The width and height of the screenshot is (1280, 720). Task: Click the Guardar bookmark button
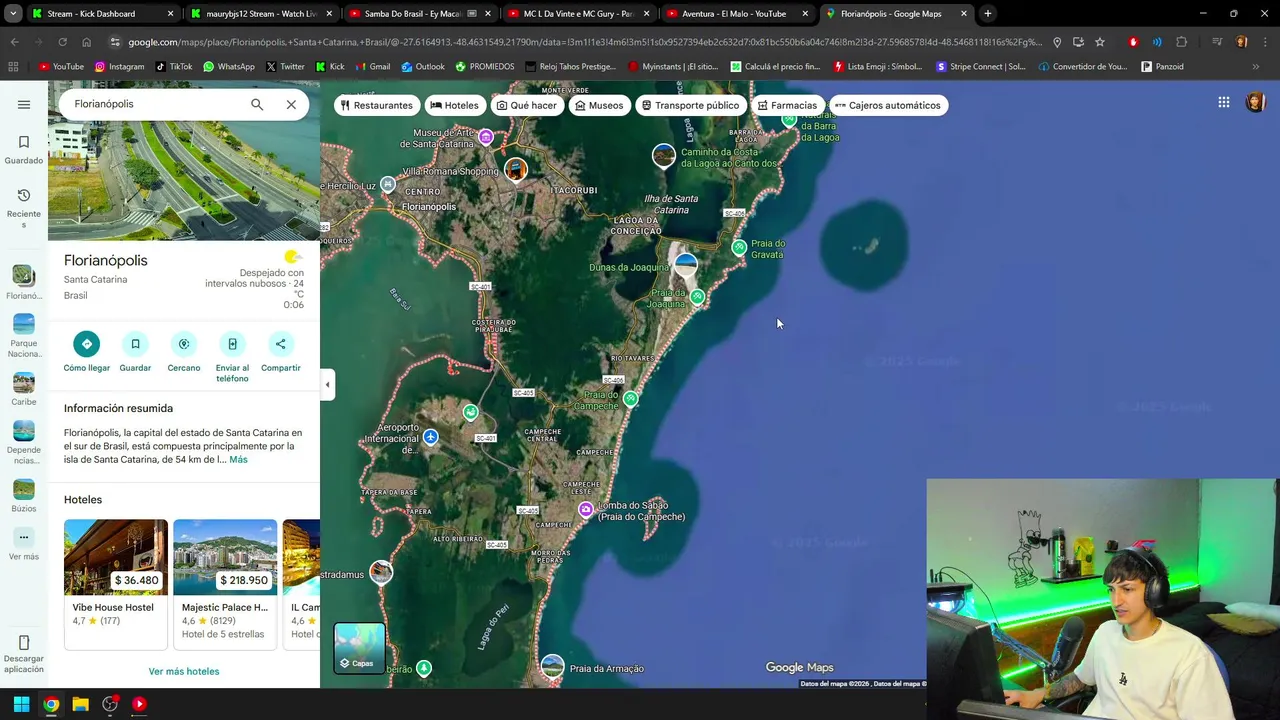(135, 344)
